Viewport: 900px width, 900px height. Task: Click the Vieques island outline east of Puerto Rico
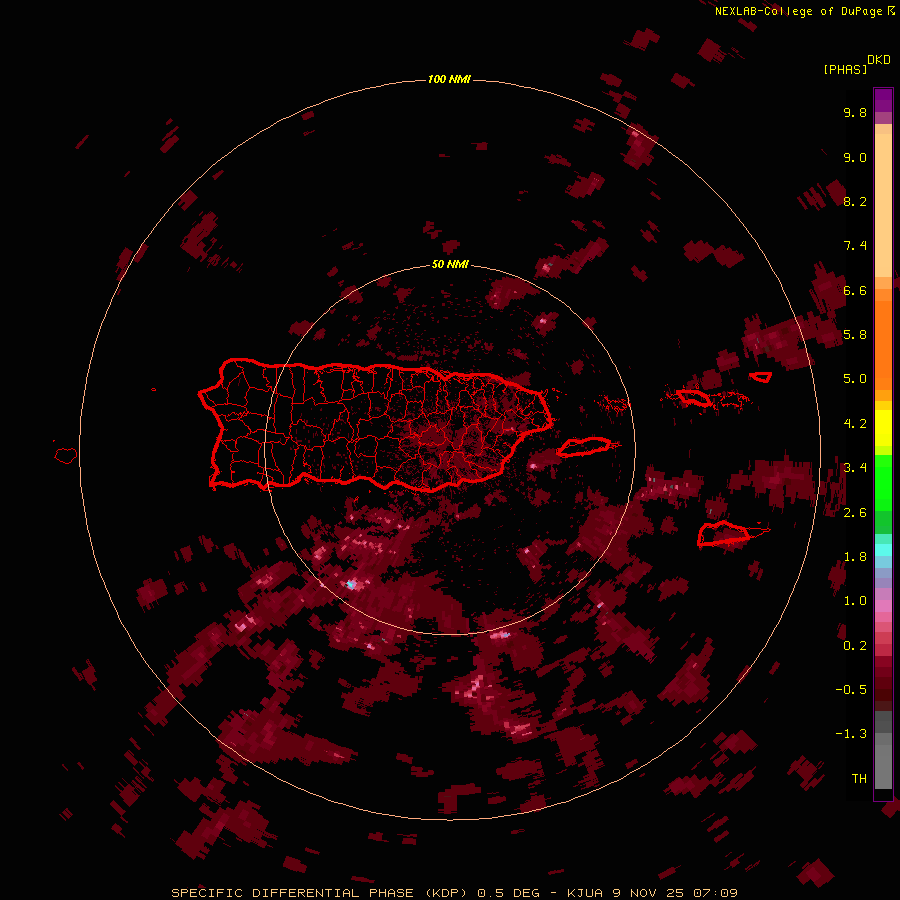[584, 447]
